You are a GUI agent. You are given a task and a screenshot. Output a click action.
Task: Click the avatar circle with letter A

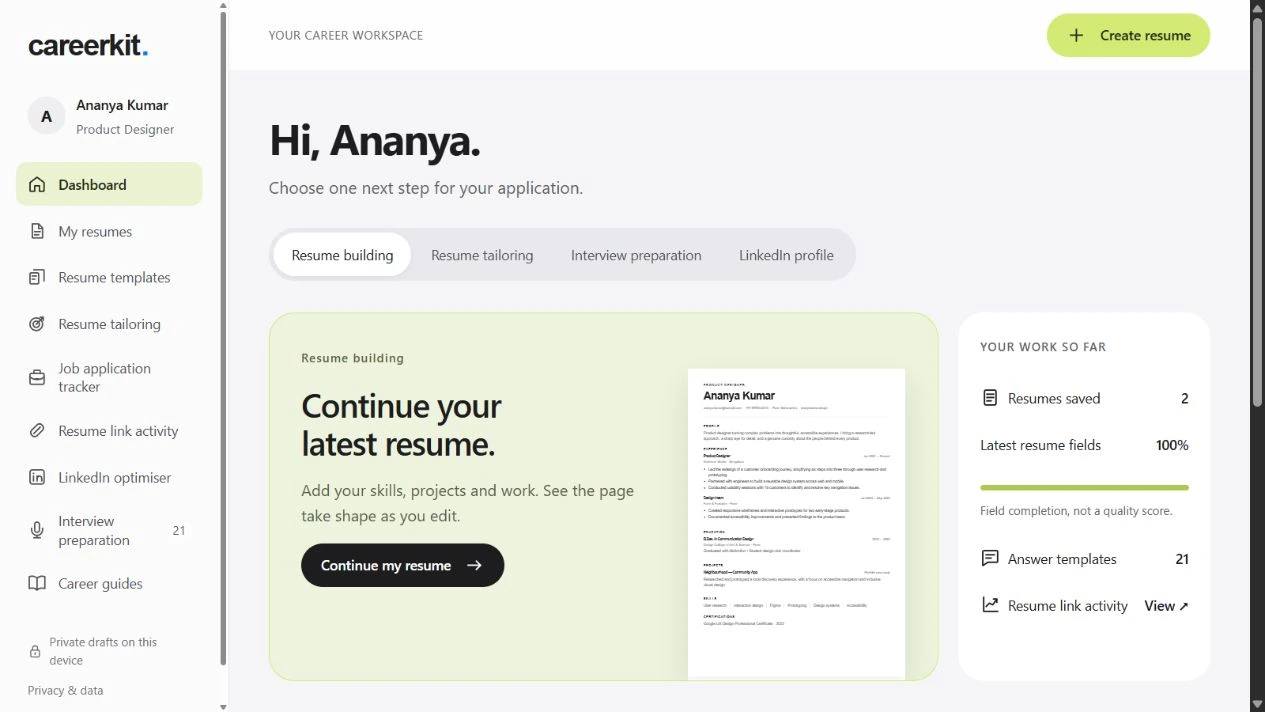pyautogui.click(x=46, y=116)
